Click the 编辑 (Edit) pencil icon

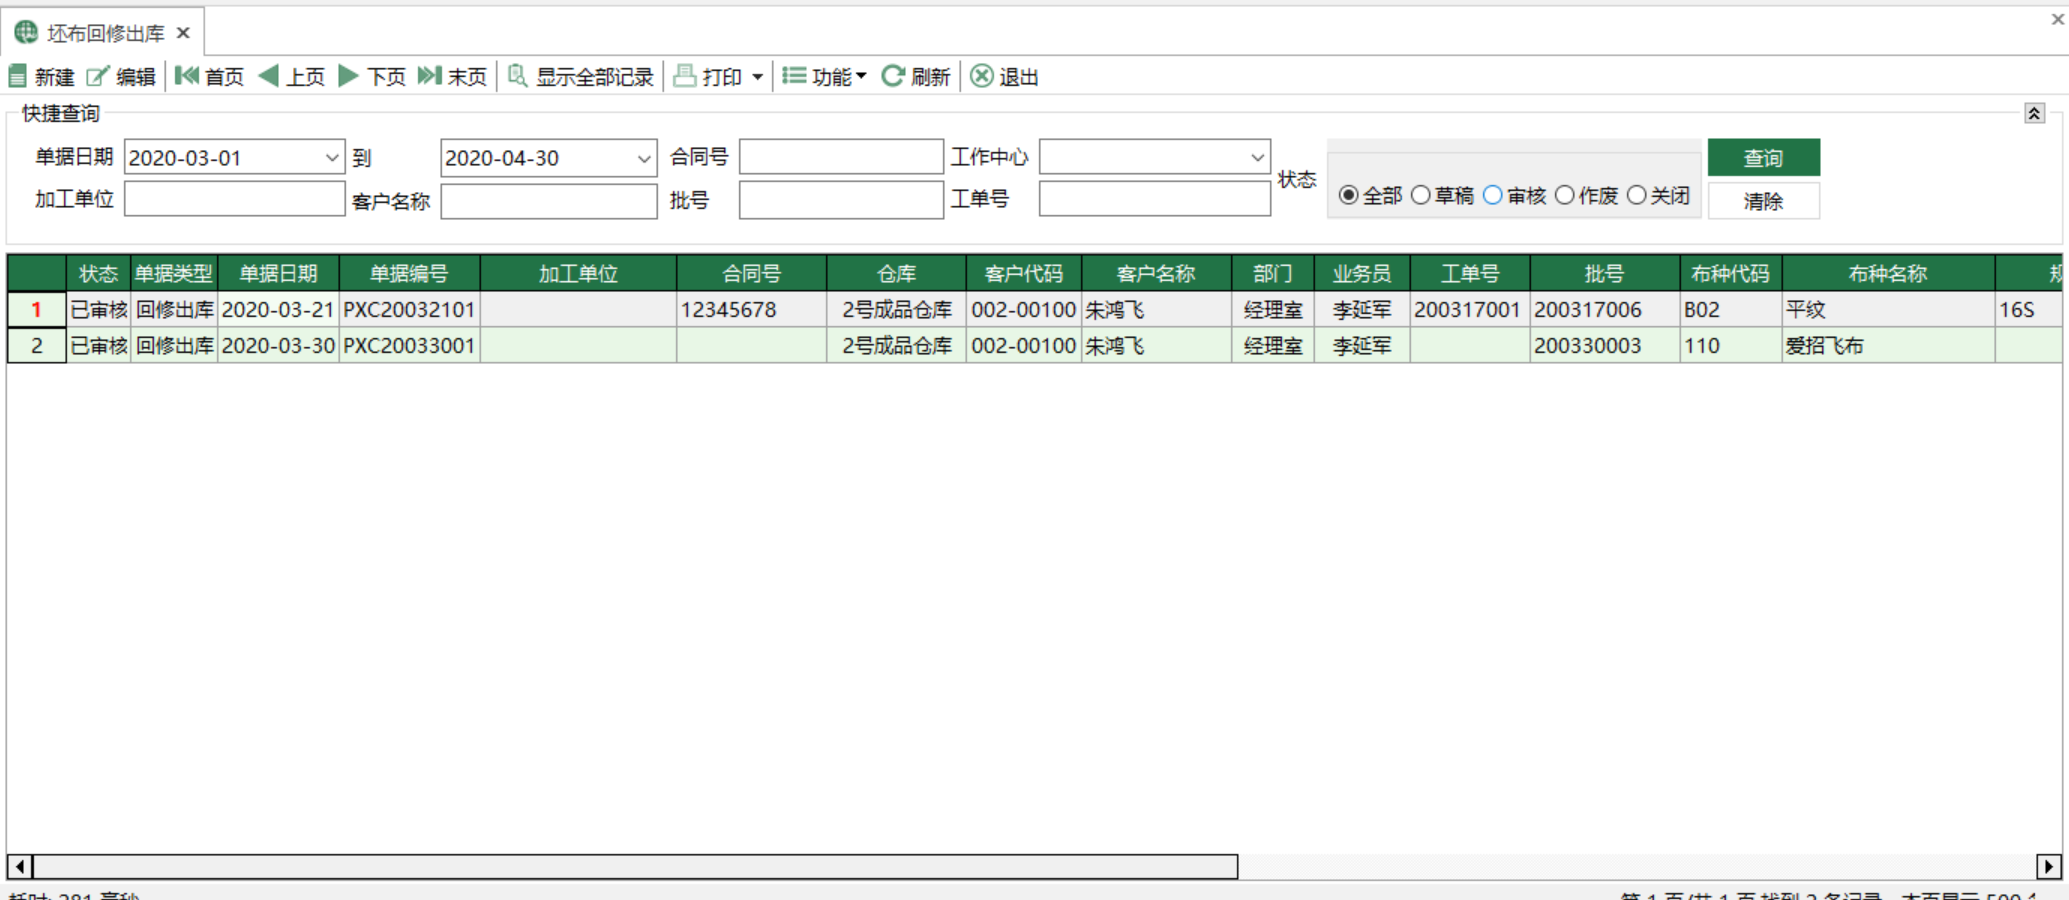tap(97, 77)
